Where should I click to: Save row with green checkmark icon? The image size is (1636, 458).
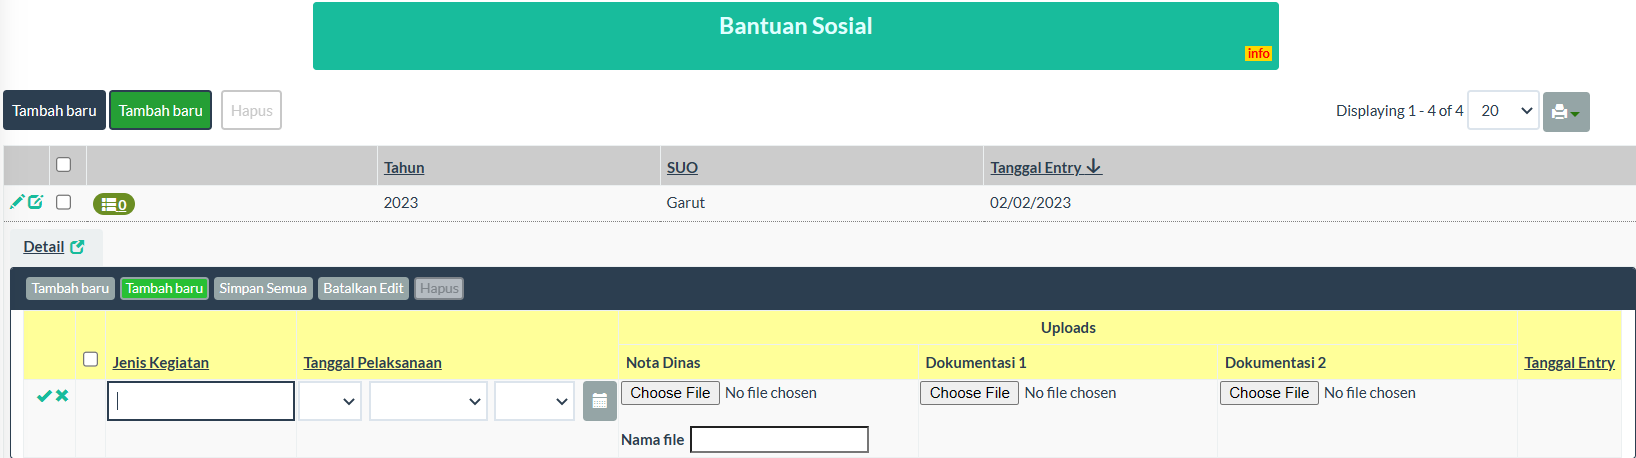pyautogui.click(x=43, y=396)
